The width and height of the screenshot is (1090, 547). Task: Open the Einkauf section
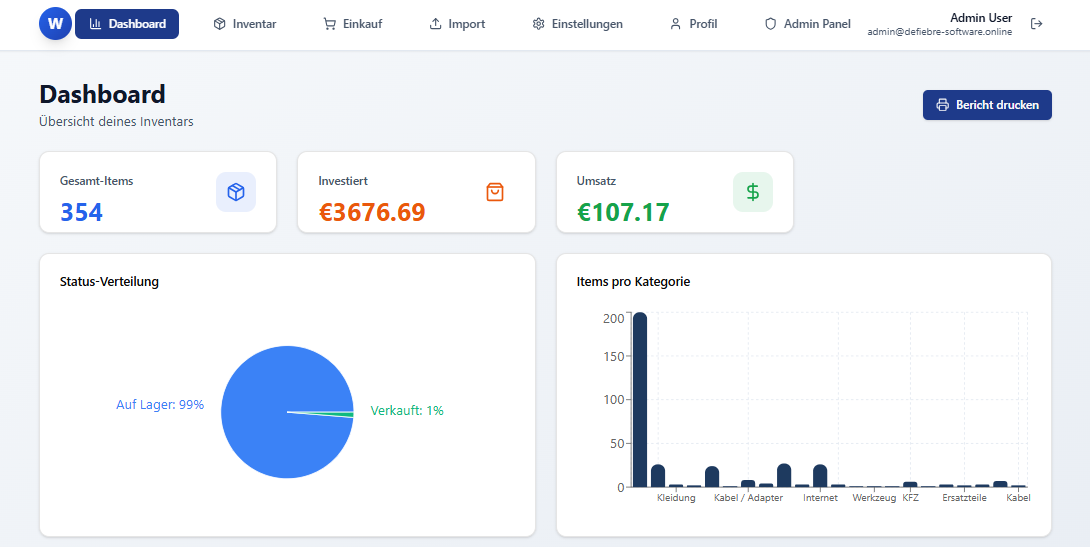[352, 24]
